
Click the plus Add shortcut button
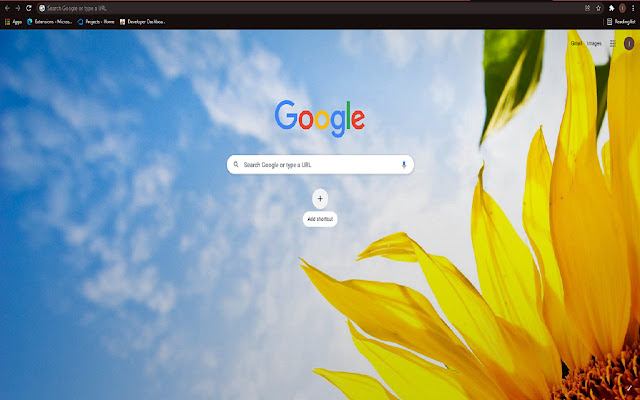tap(320, 199)
